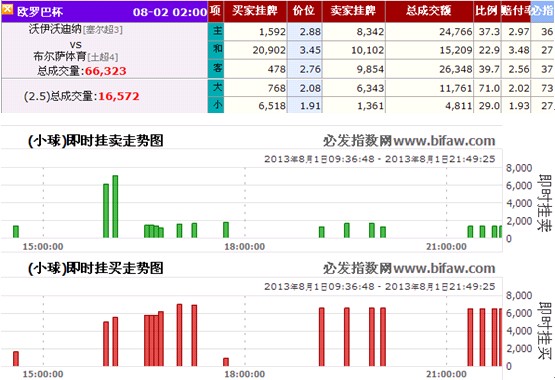555x380 pixels.
Task: Select the 欧罗巴杯 league header
Action: point(40,12)
